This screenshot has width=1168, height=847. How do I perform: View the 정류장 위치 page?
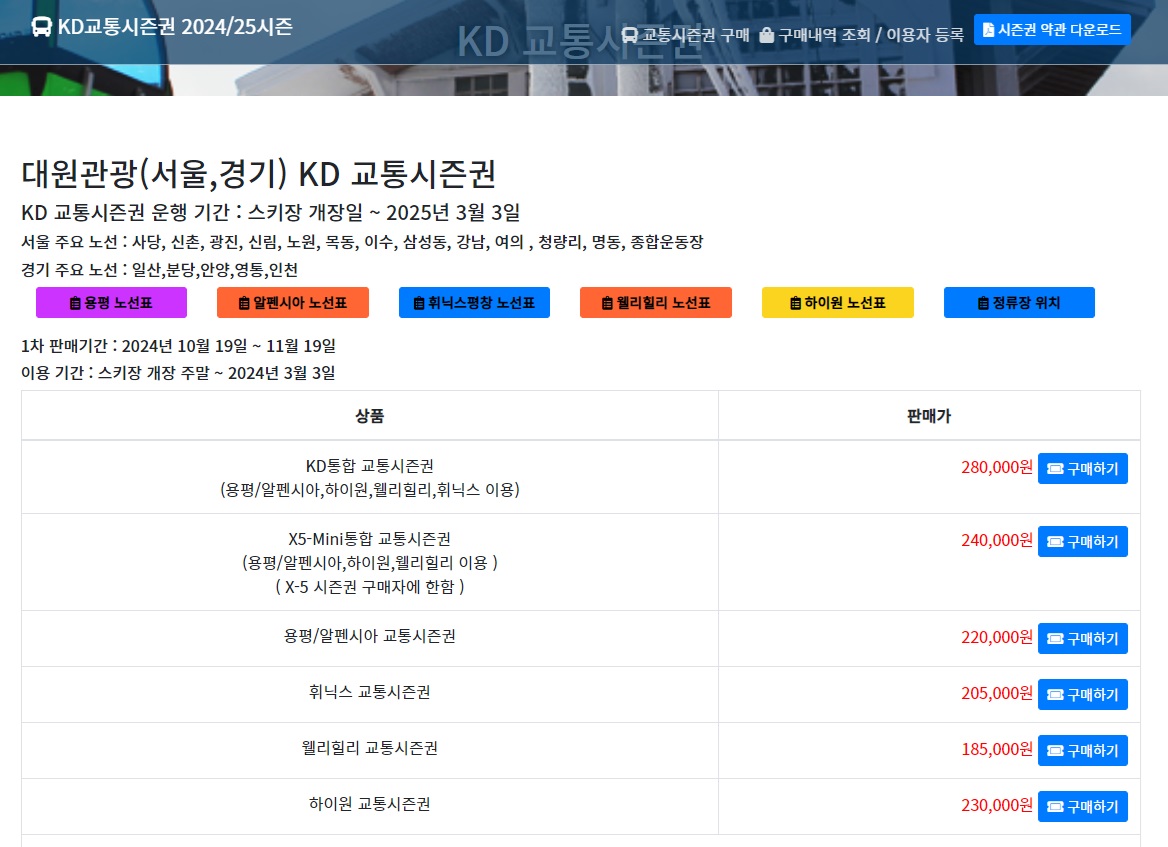1019,302
